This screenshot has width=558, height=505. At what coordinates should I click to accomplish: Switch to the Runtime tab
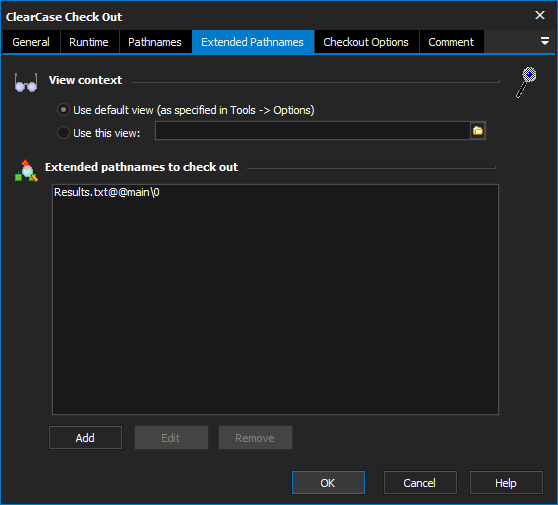89,42
